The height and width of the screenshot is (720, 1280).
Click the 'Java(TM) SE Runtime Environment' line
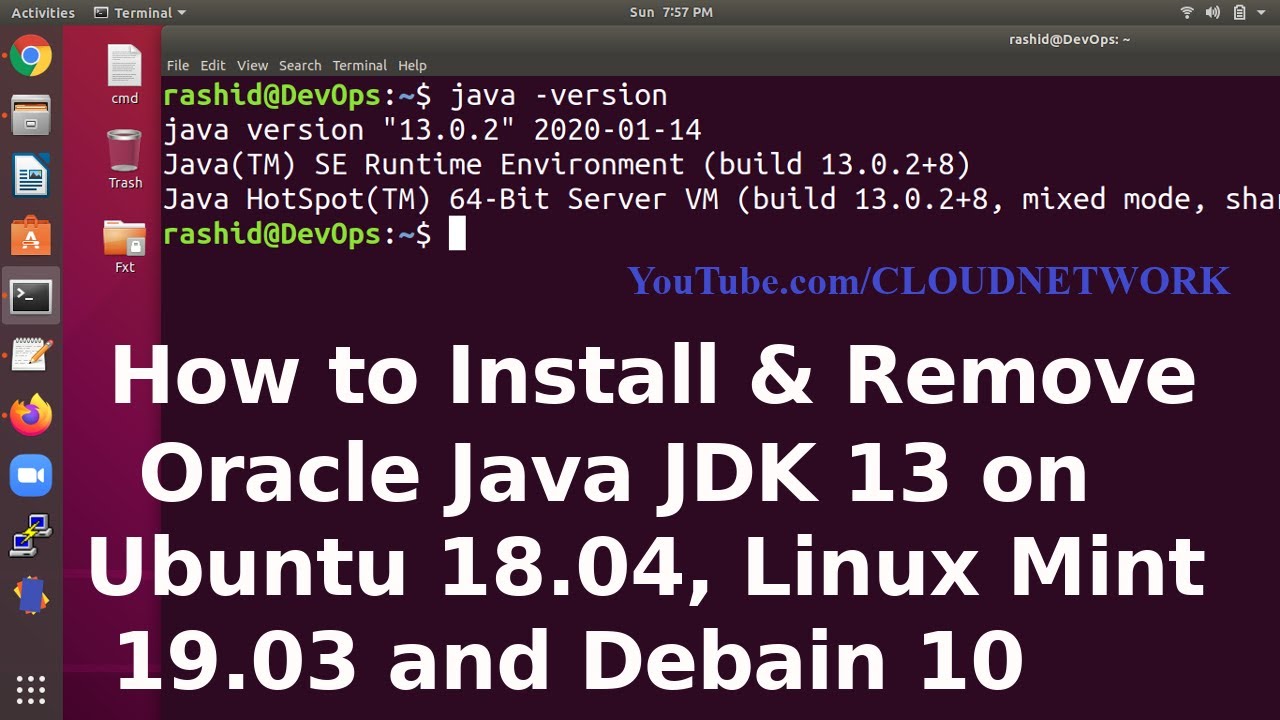(x=567, y=165)
